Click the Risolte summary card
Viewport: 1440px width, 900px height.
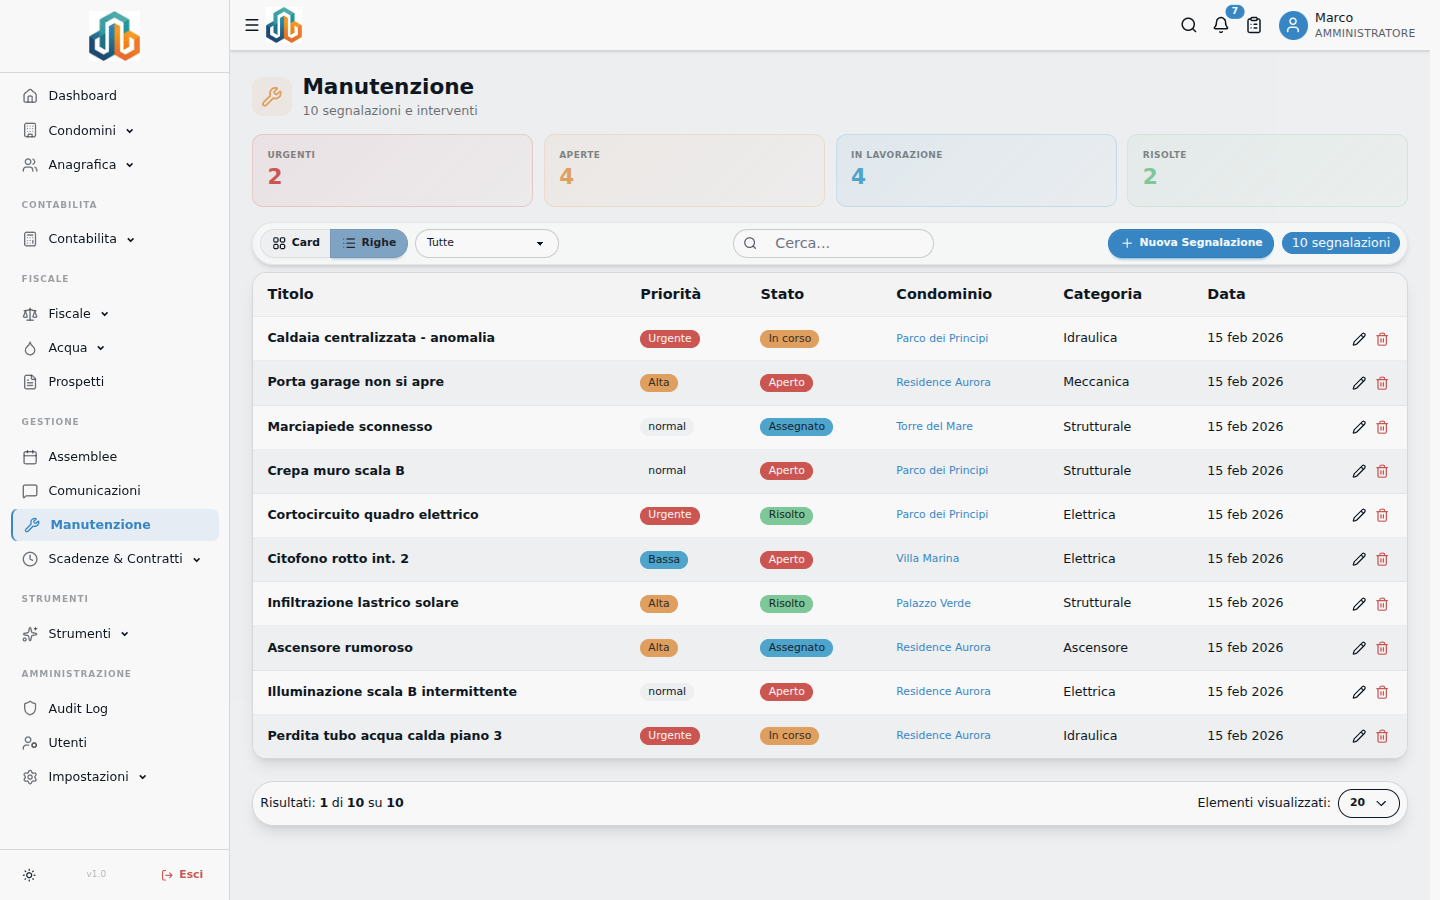click(1267, 170)
